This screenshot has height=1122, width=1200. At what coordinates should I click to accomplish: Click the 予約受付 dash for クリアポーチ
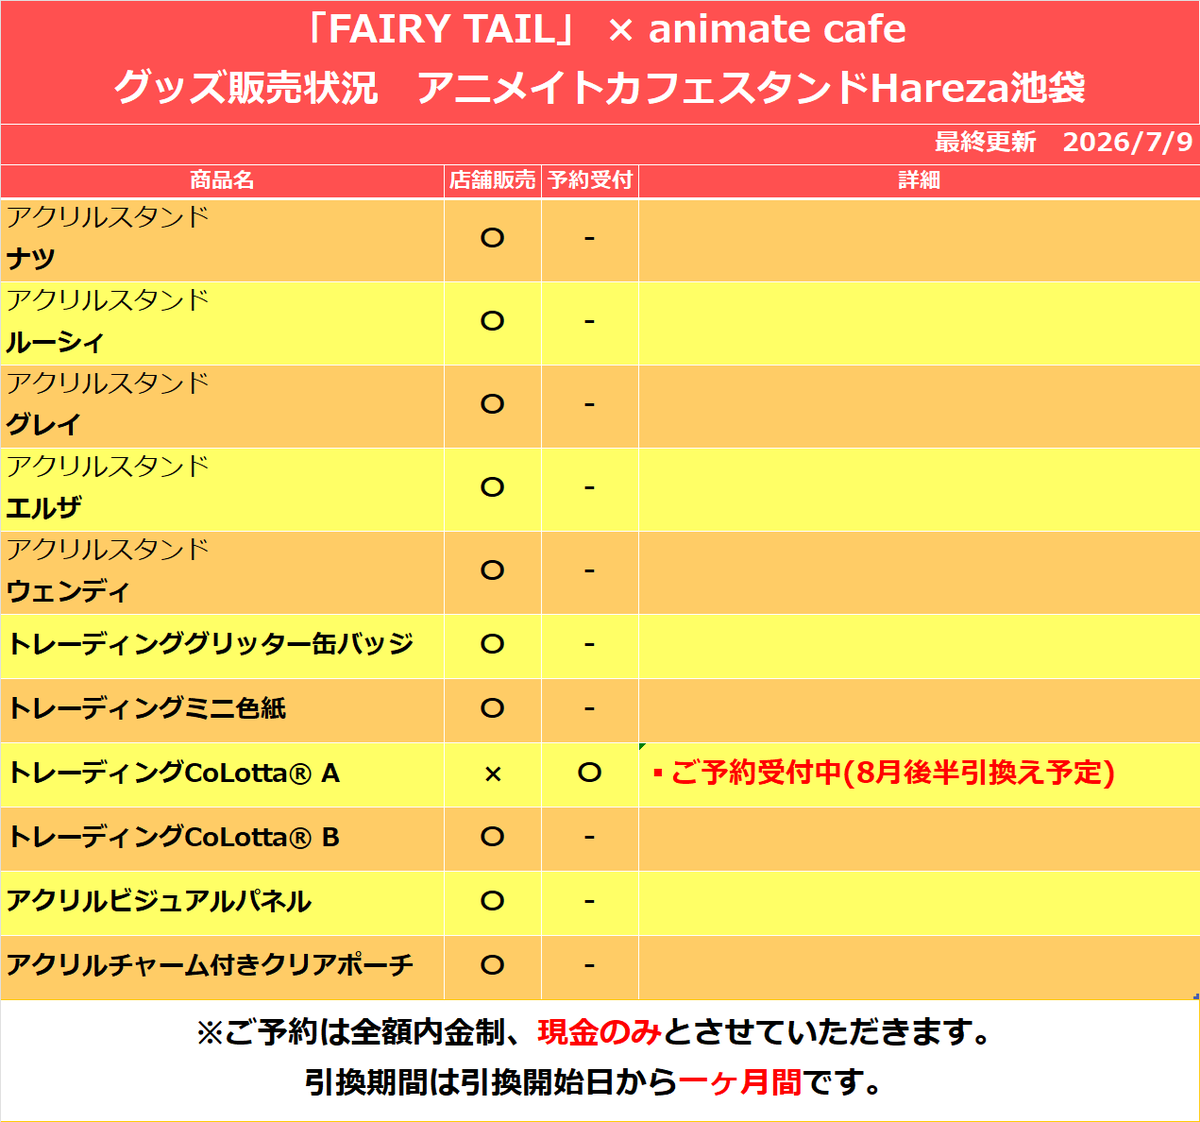coord(590,965)
